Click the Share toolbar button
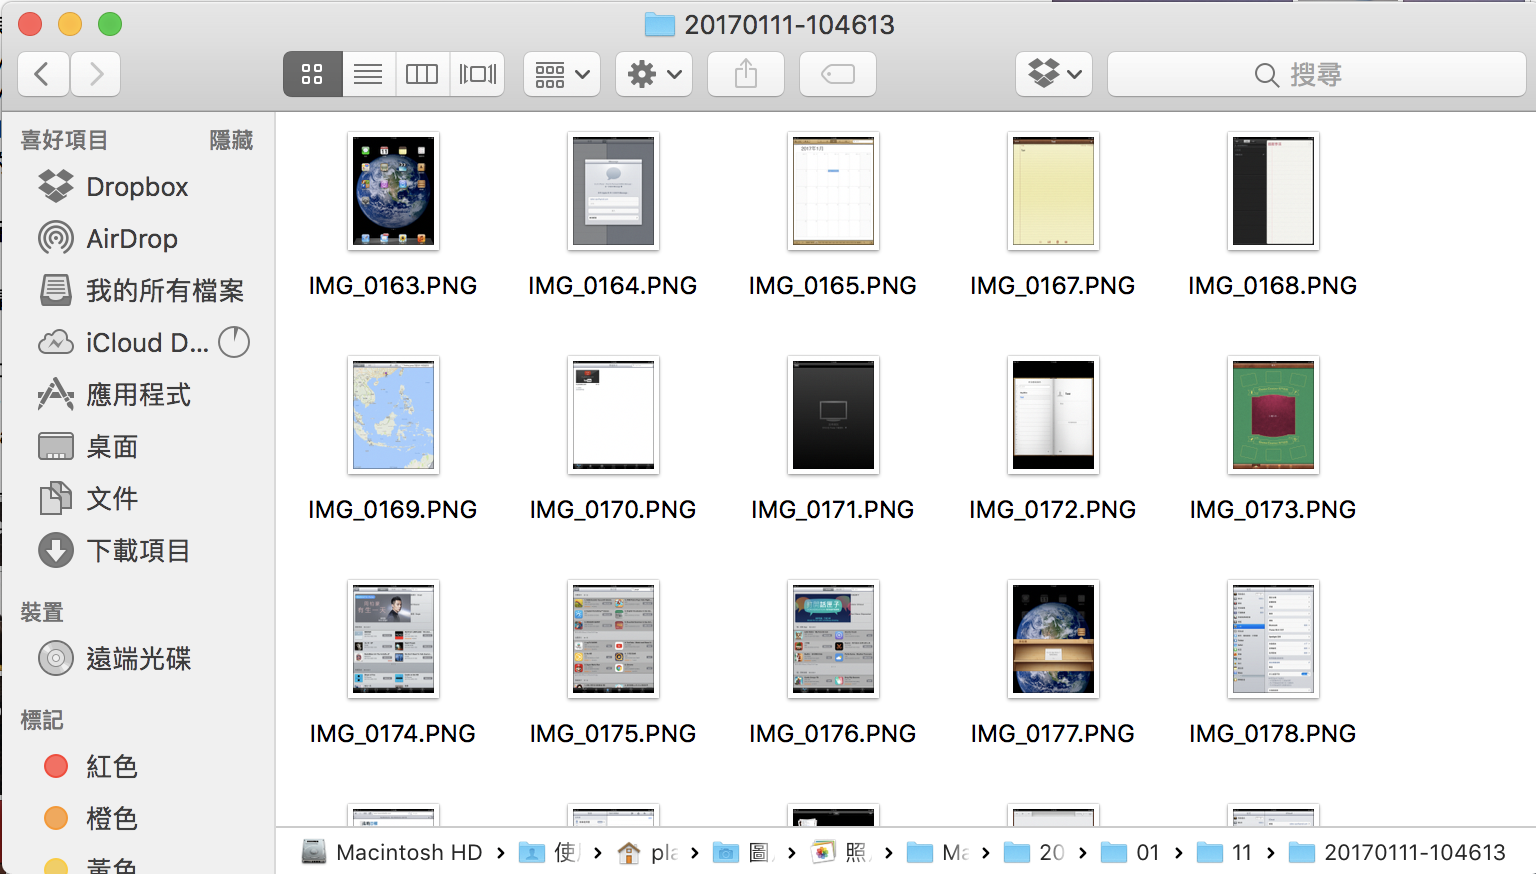The image size is (1536, 874). (746, 74)
